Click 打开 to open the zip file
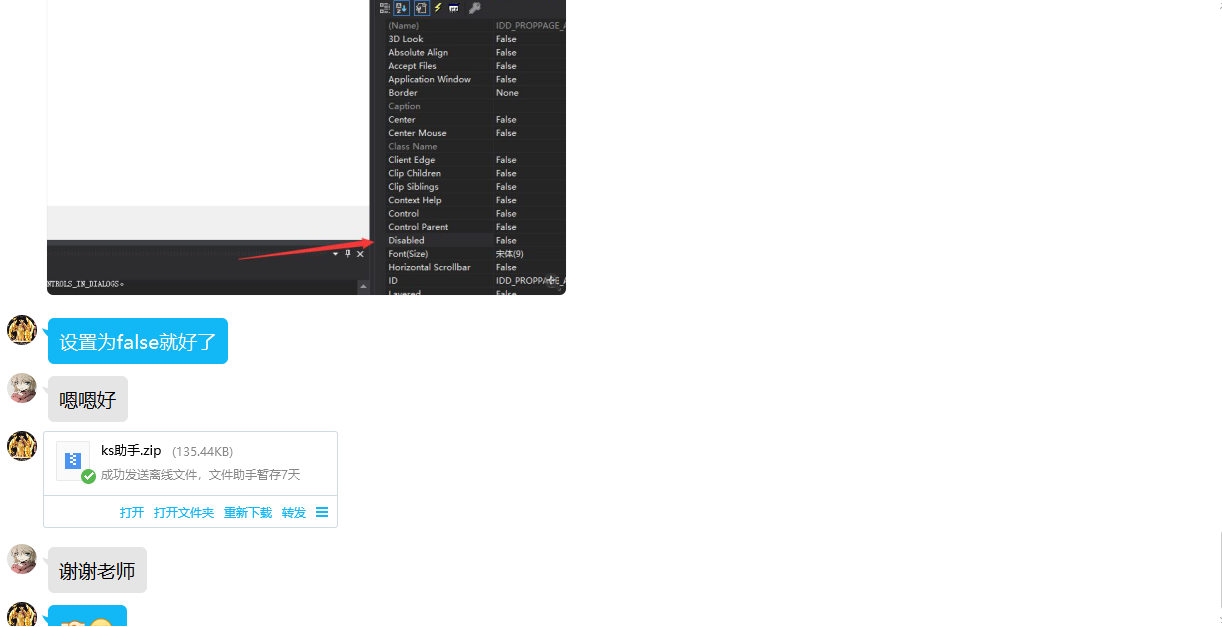Image resolution: width=1222 pixels, height=627 pixels. click(x=132, y=512)
